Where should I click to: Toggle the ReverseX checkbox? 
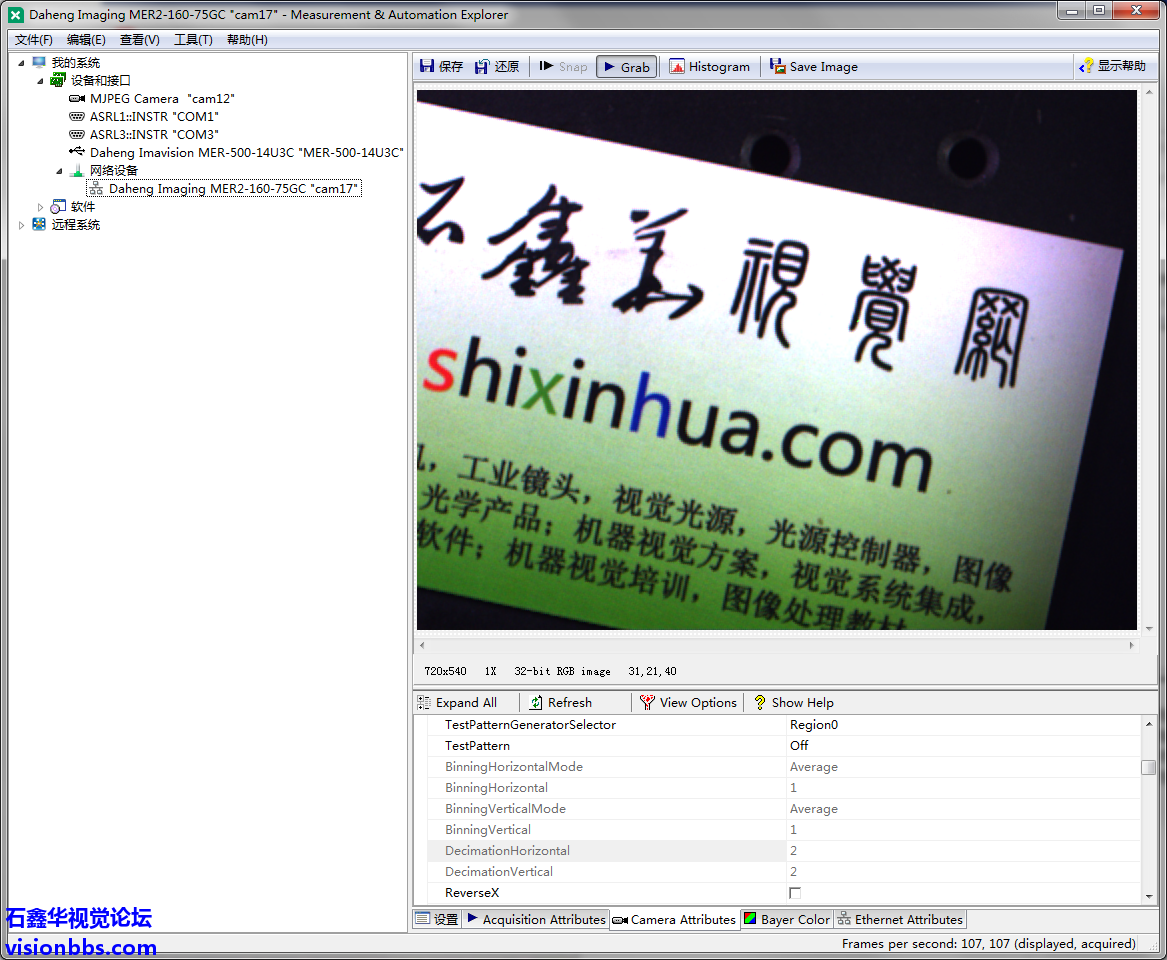tap(795, 893)
